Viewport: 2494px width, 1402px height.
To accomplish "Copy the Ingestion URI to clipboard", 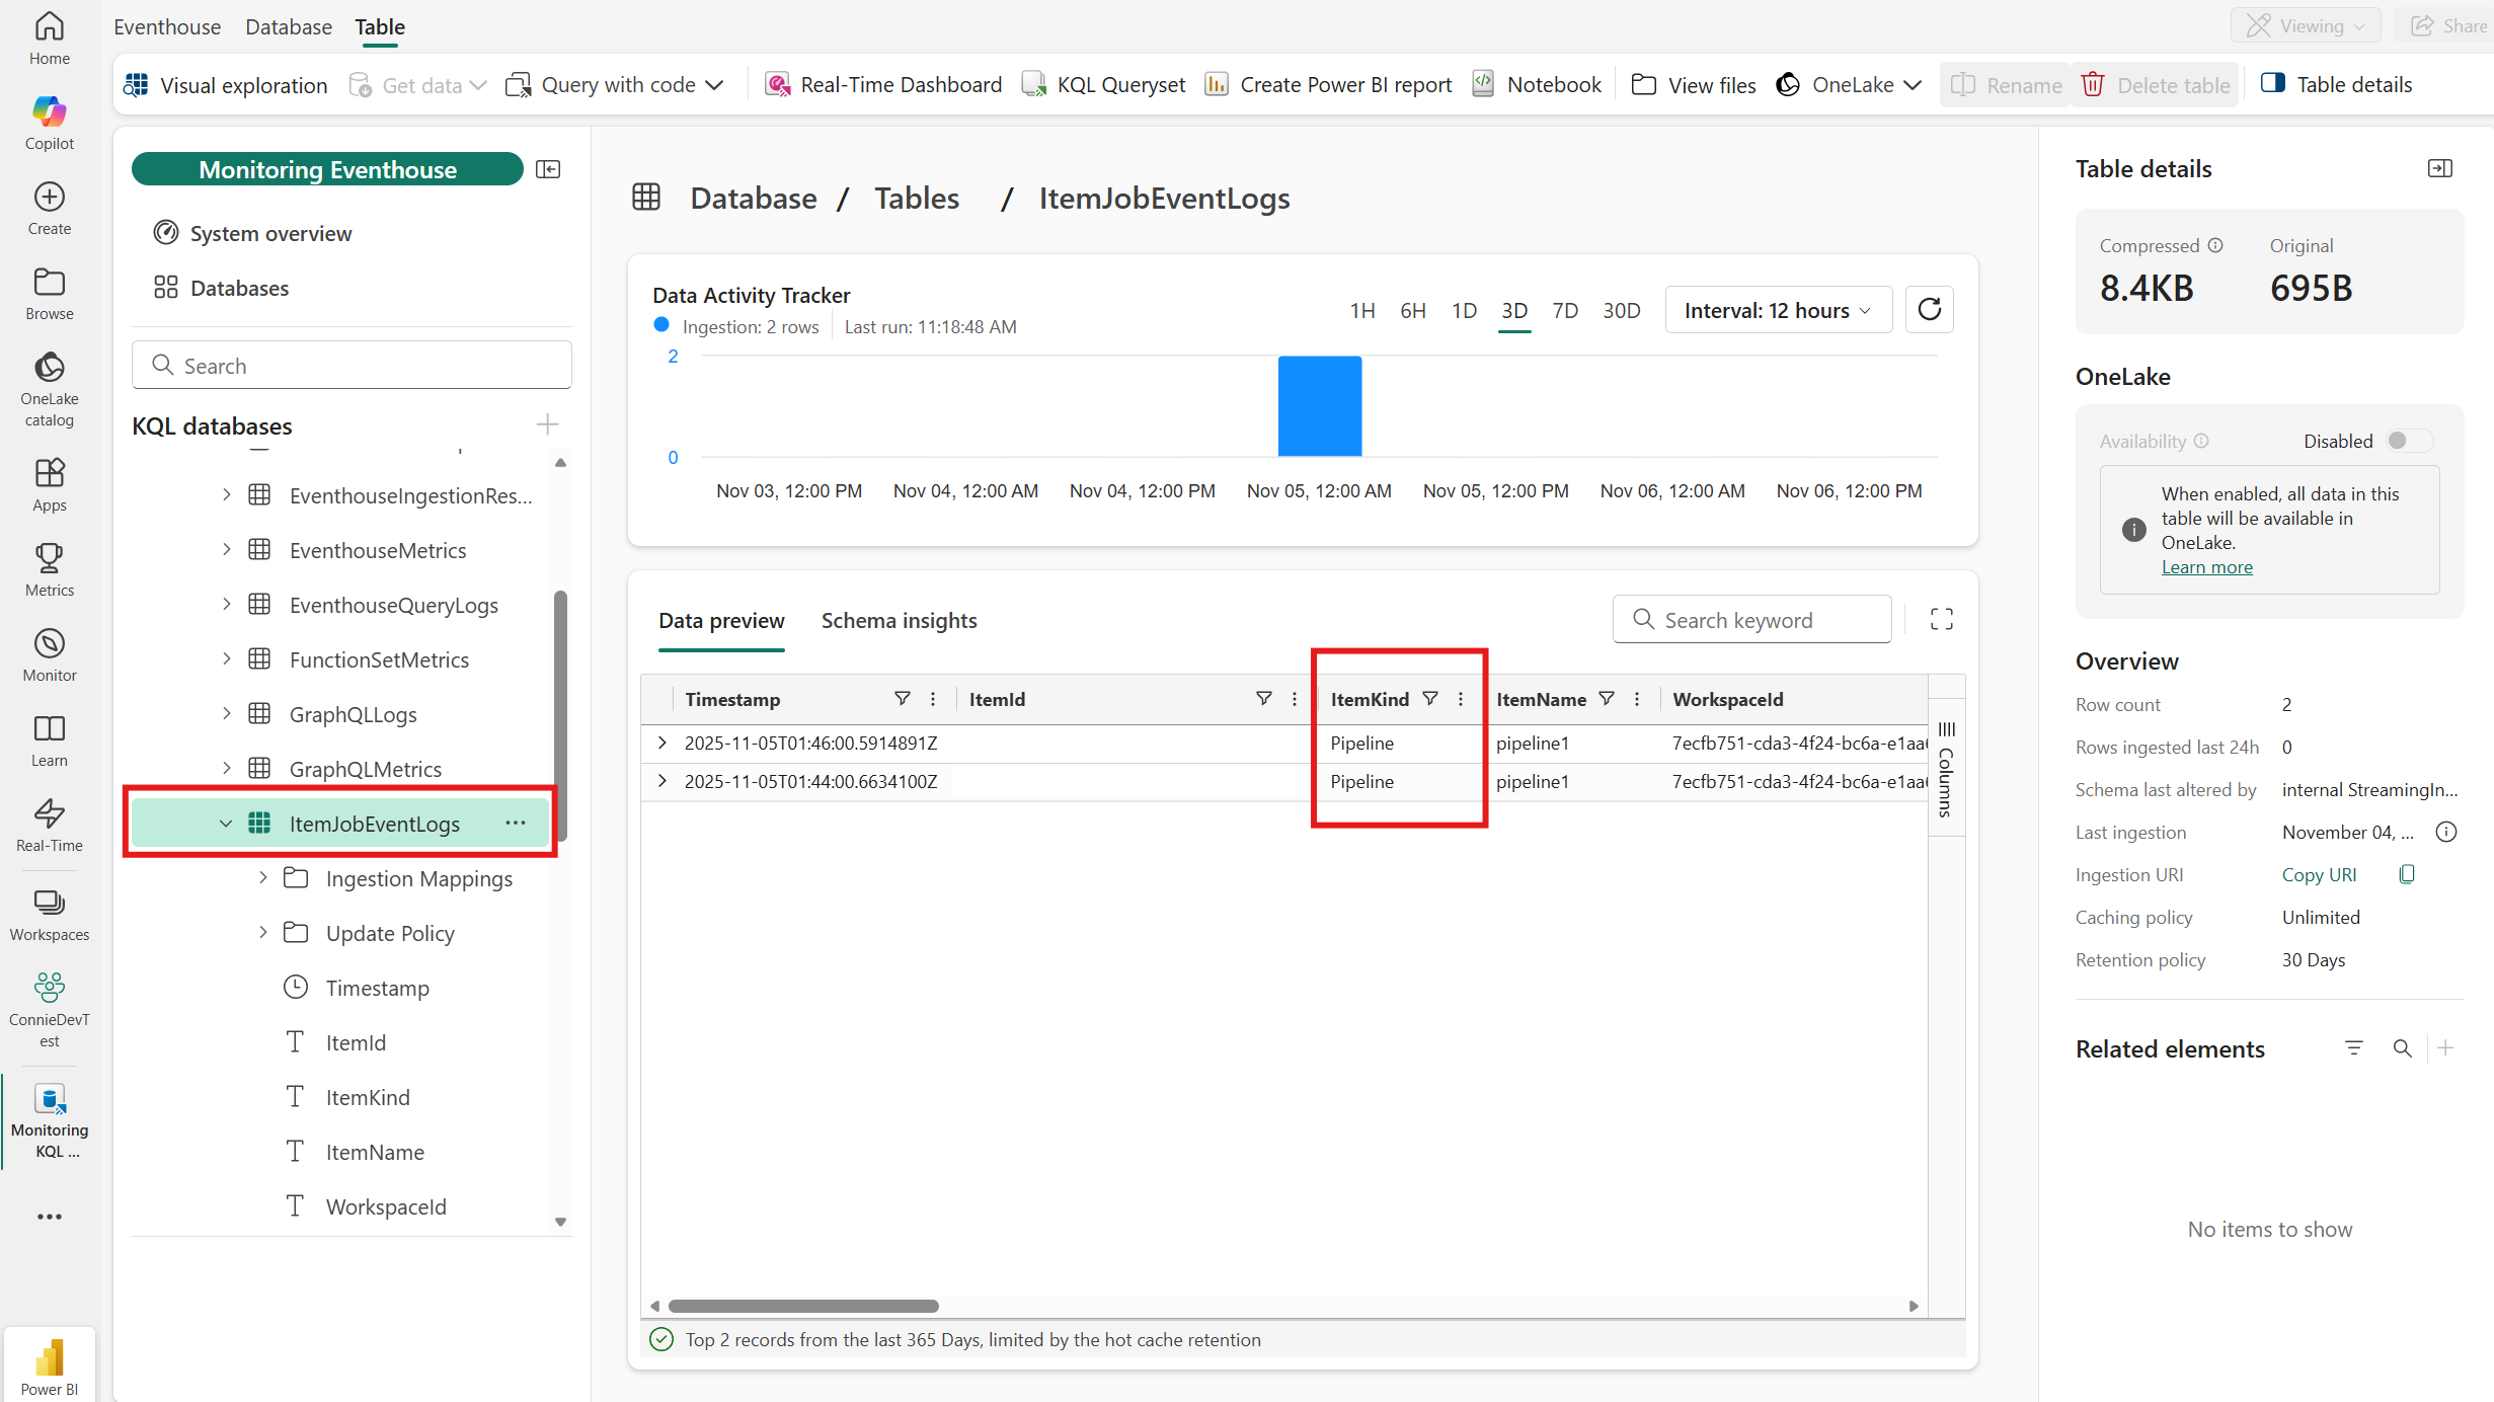I will pos(2406,875).
